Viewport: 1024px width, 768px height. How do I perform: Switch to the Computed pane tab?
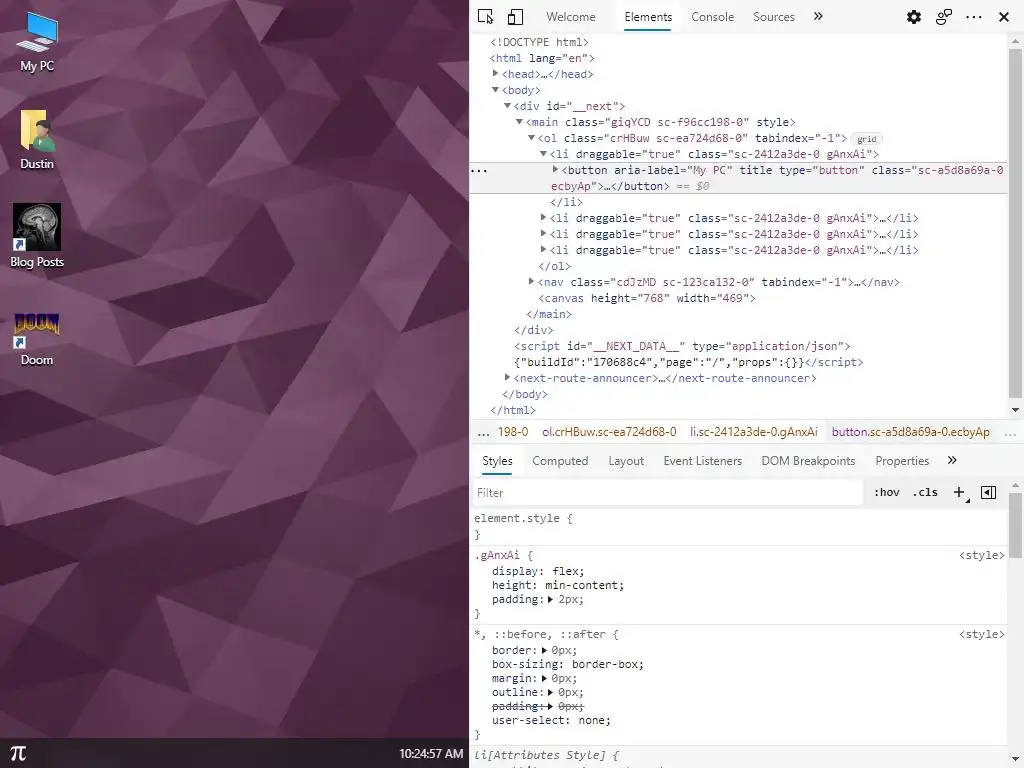(560, 461)
